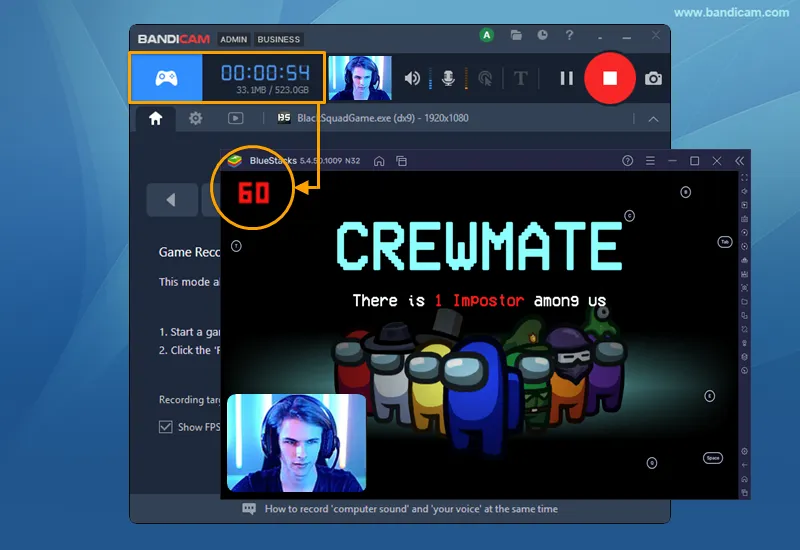Click the Space key overlay in game
The height and width of the screenshot is (550, 800).
pos(713,458)
